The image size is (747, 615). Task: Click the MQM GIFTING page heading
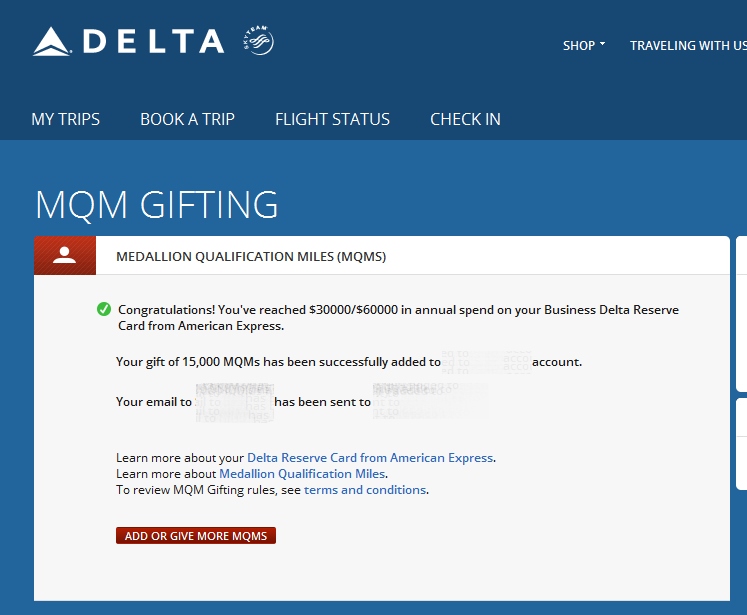click(x=157, y=205)
